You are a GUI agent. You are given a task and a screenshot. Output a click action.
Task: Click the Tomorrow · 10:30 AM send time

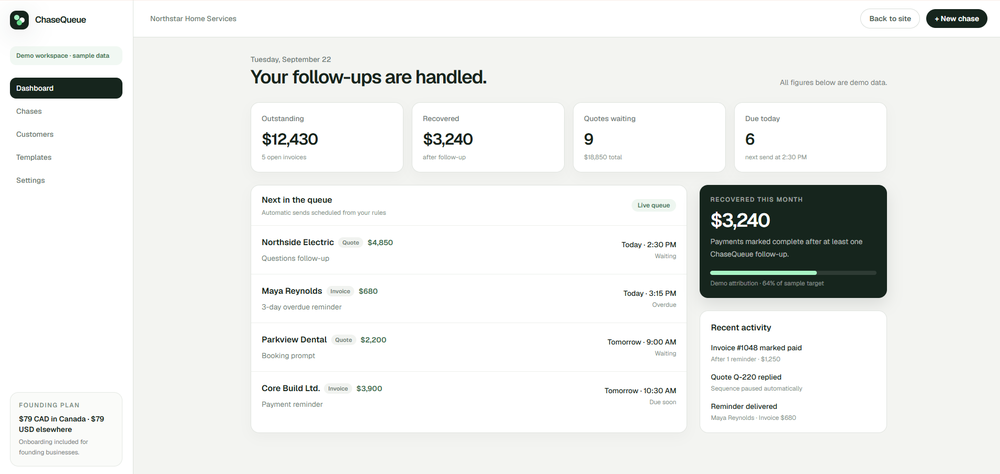point(640,390)
